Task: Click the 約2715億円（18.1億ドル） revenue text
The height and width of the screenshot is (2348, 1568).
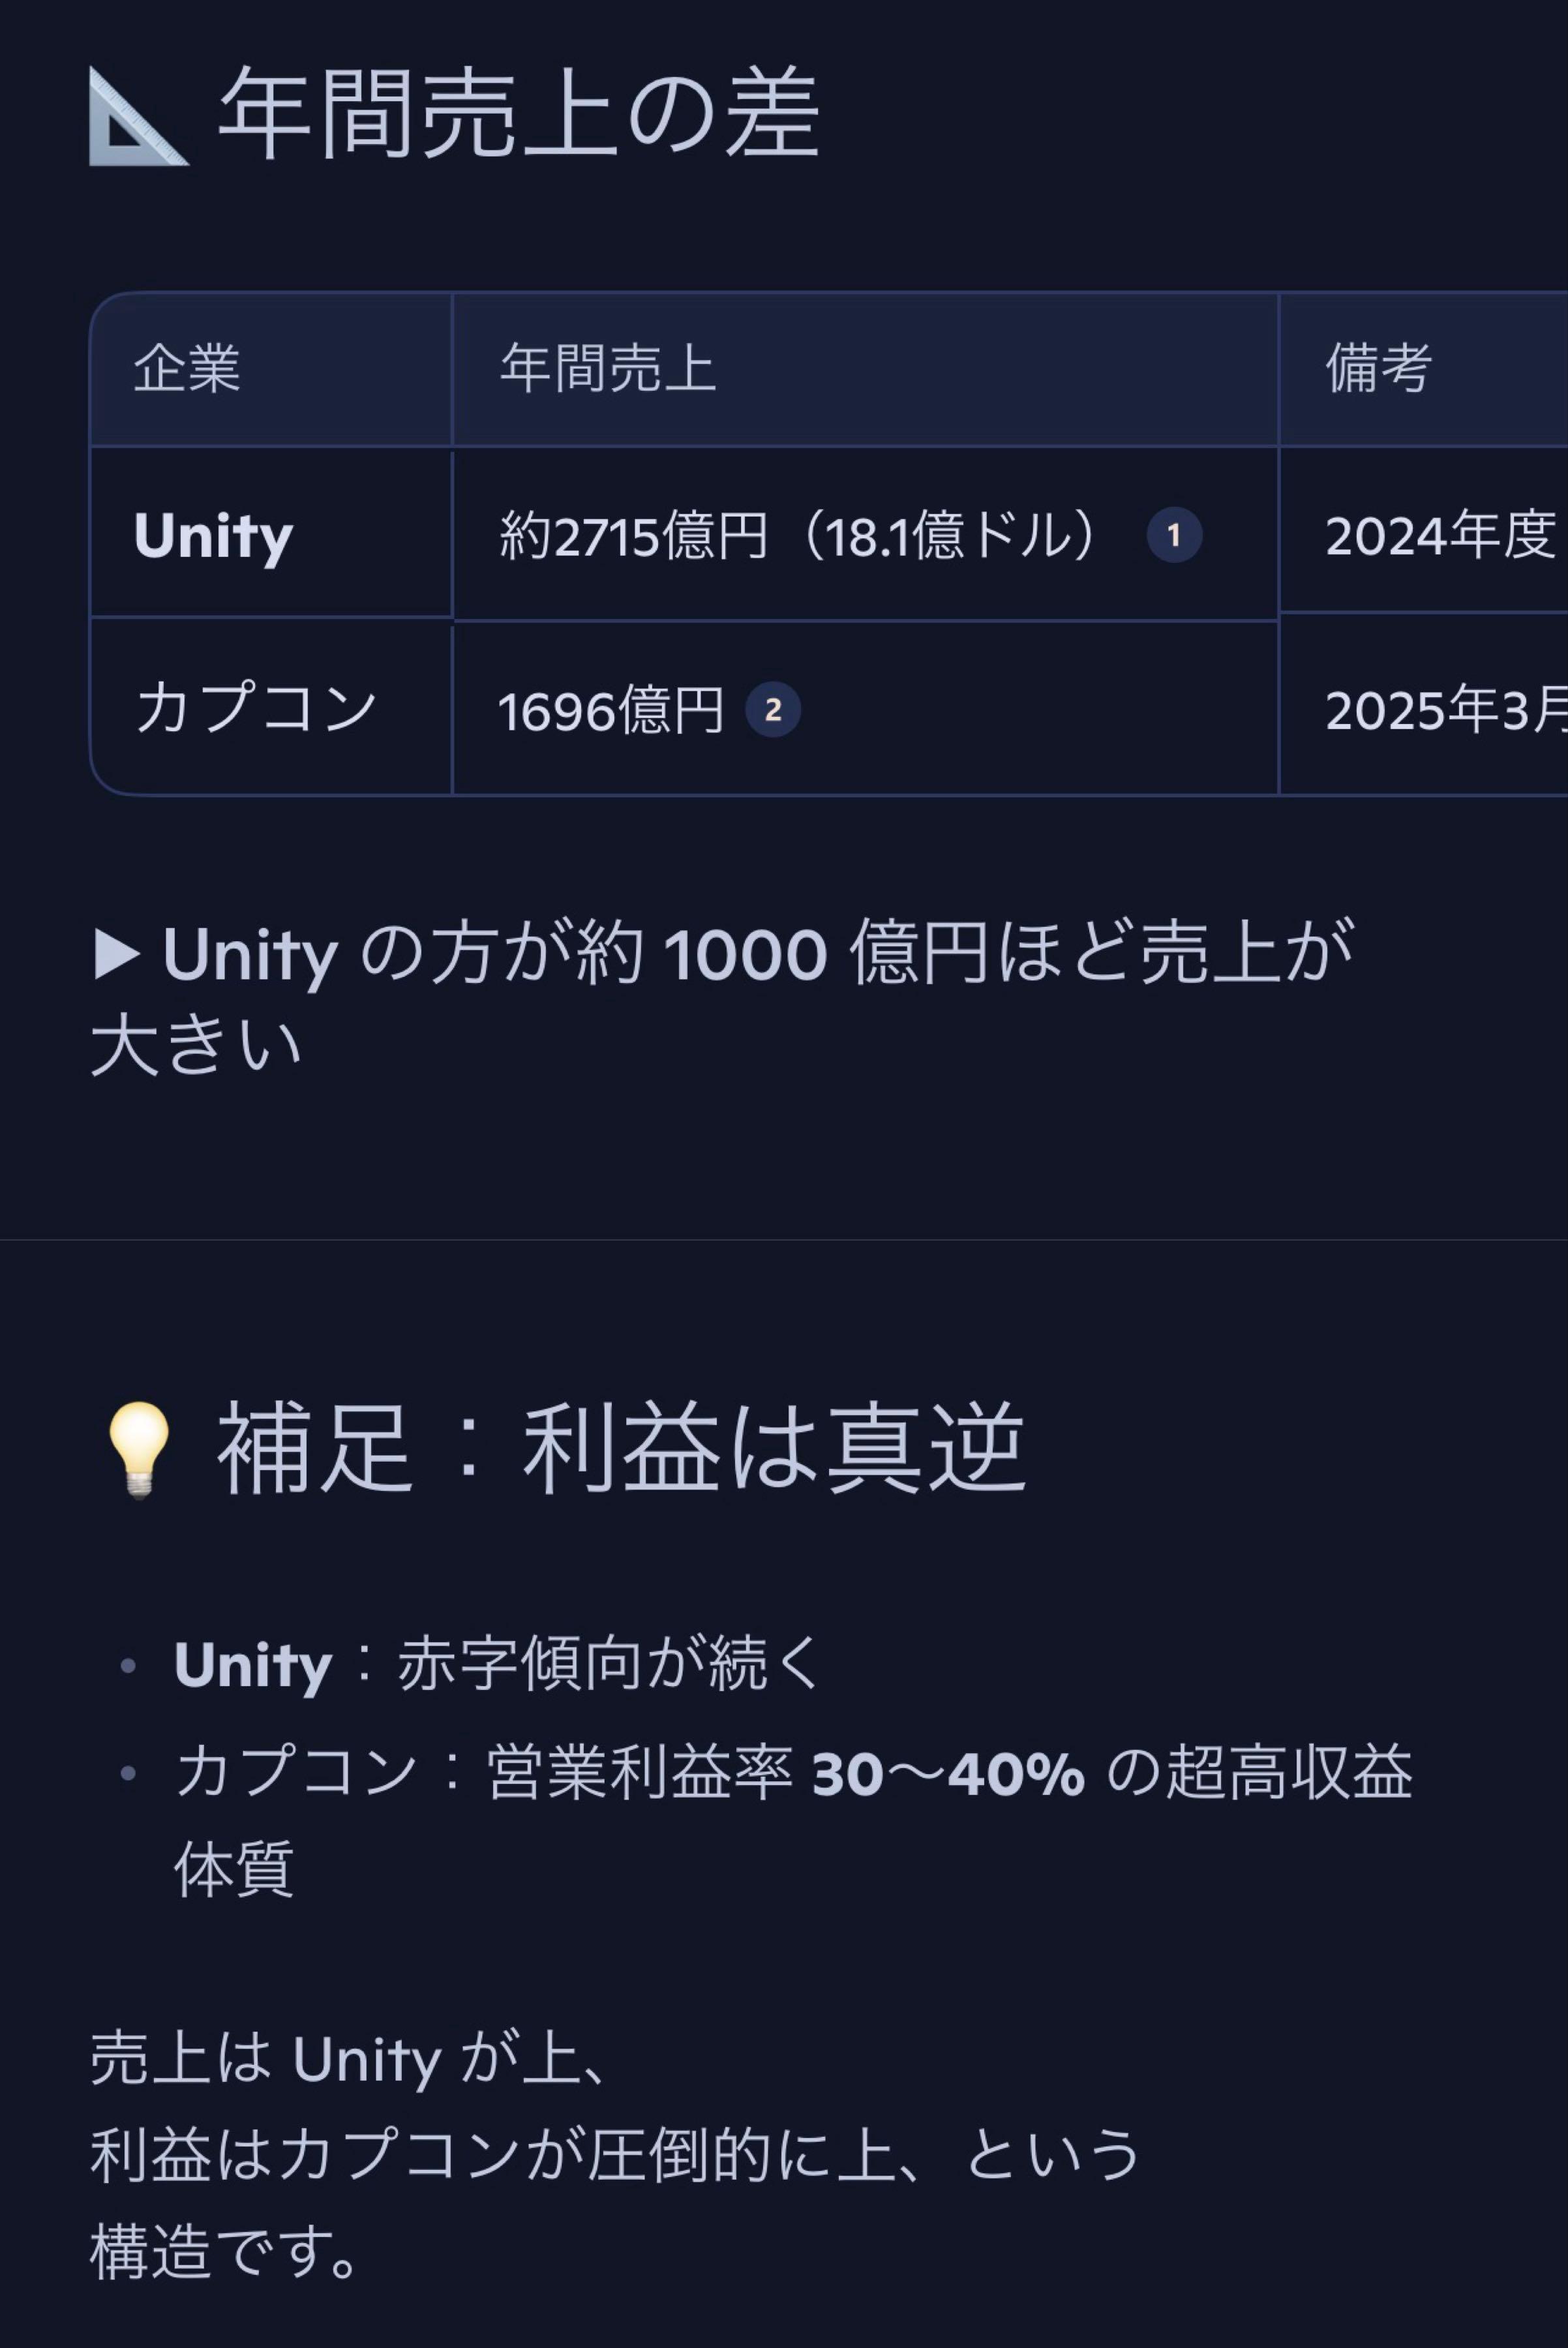Action: click(798, 536)
